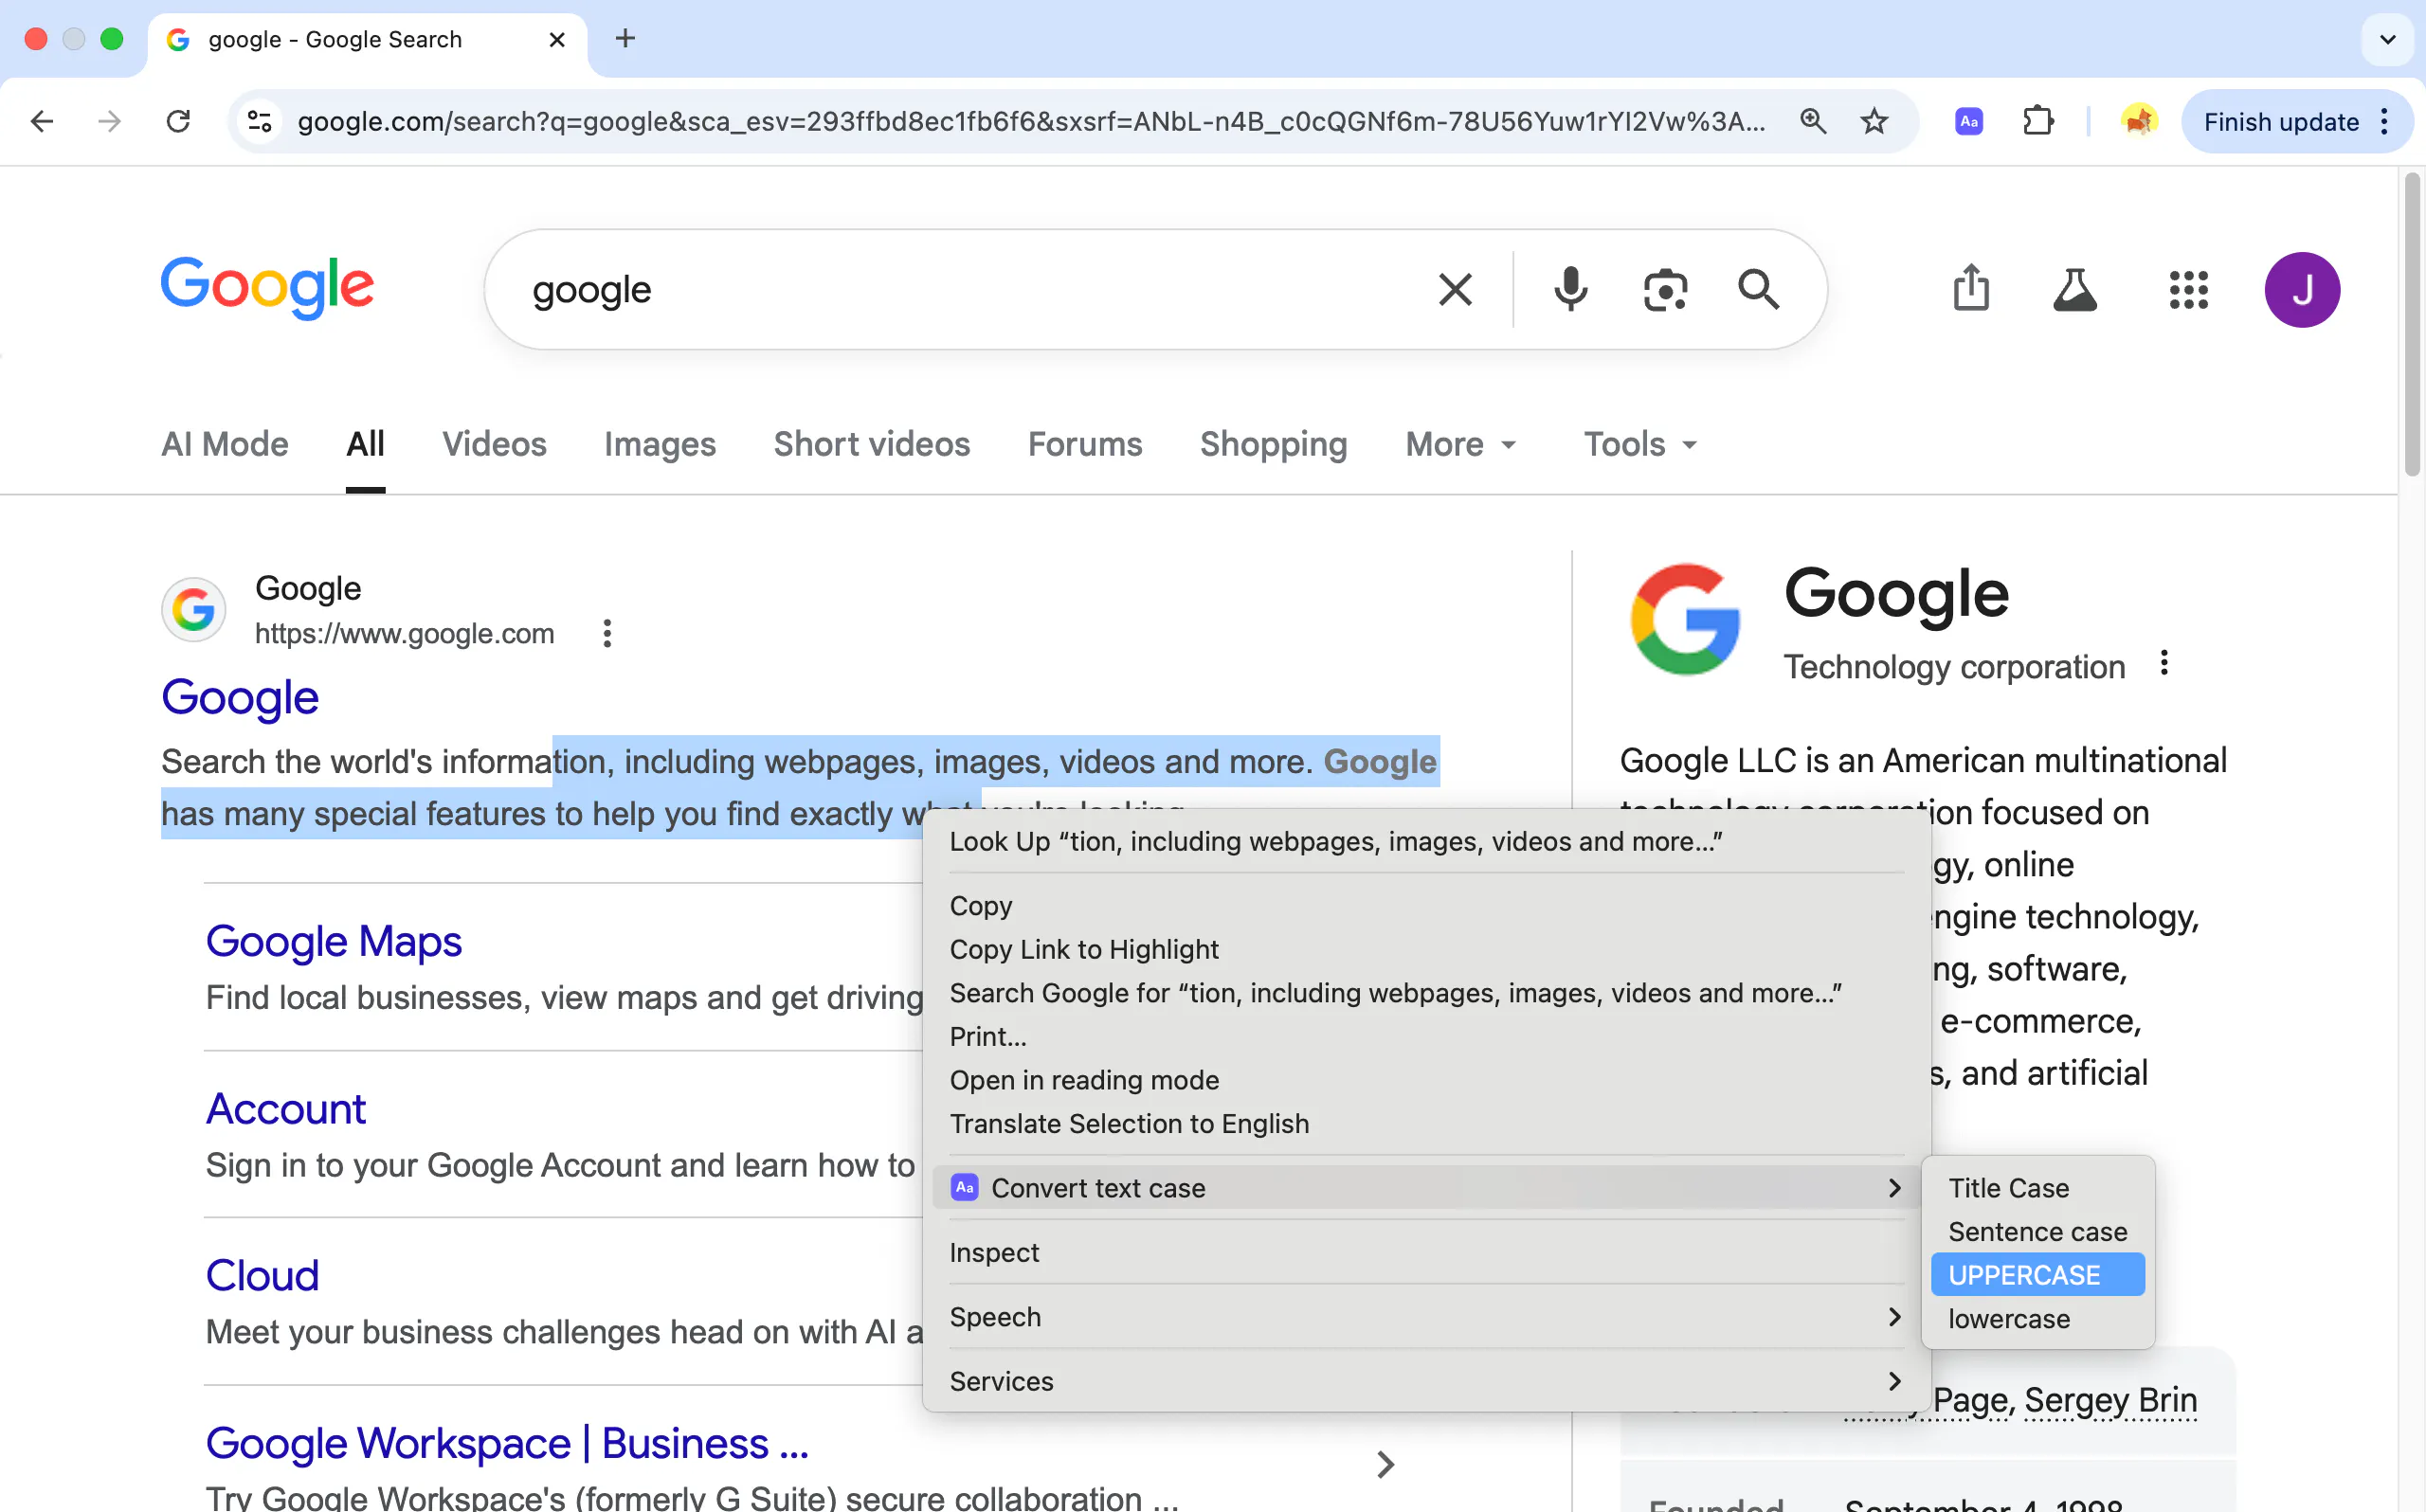Image resolution: width=2426 pixels, height=1512 pixels.
Task: Open the Cloud link
Action: coord(262,1276)
